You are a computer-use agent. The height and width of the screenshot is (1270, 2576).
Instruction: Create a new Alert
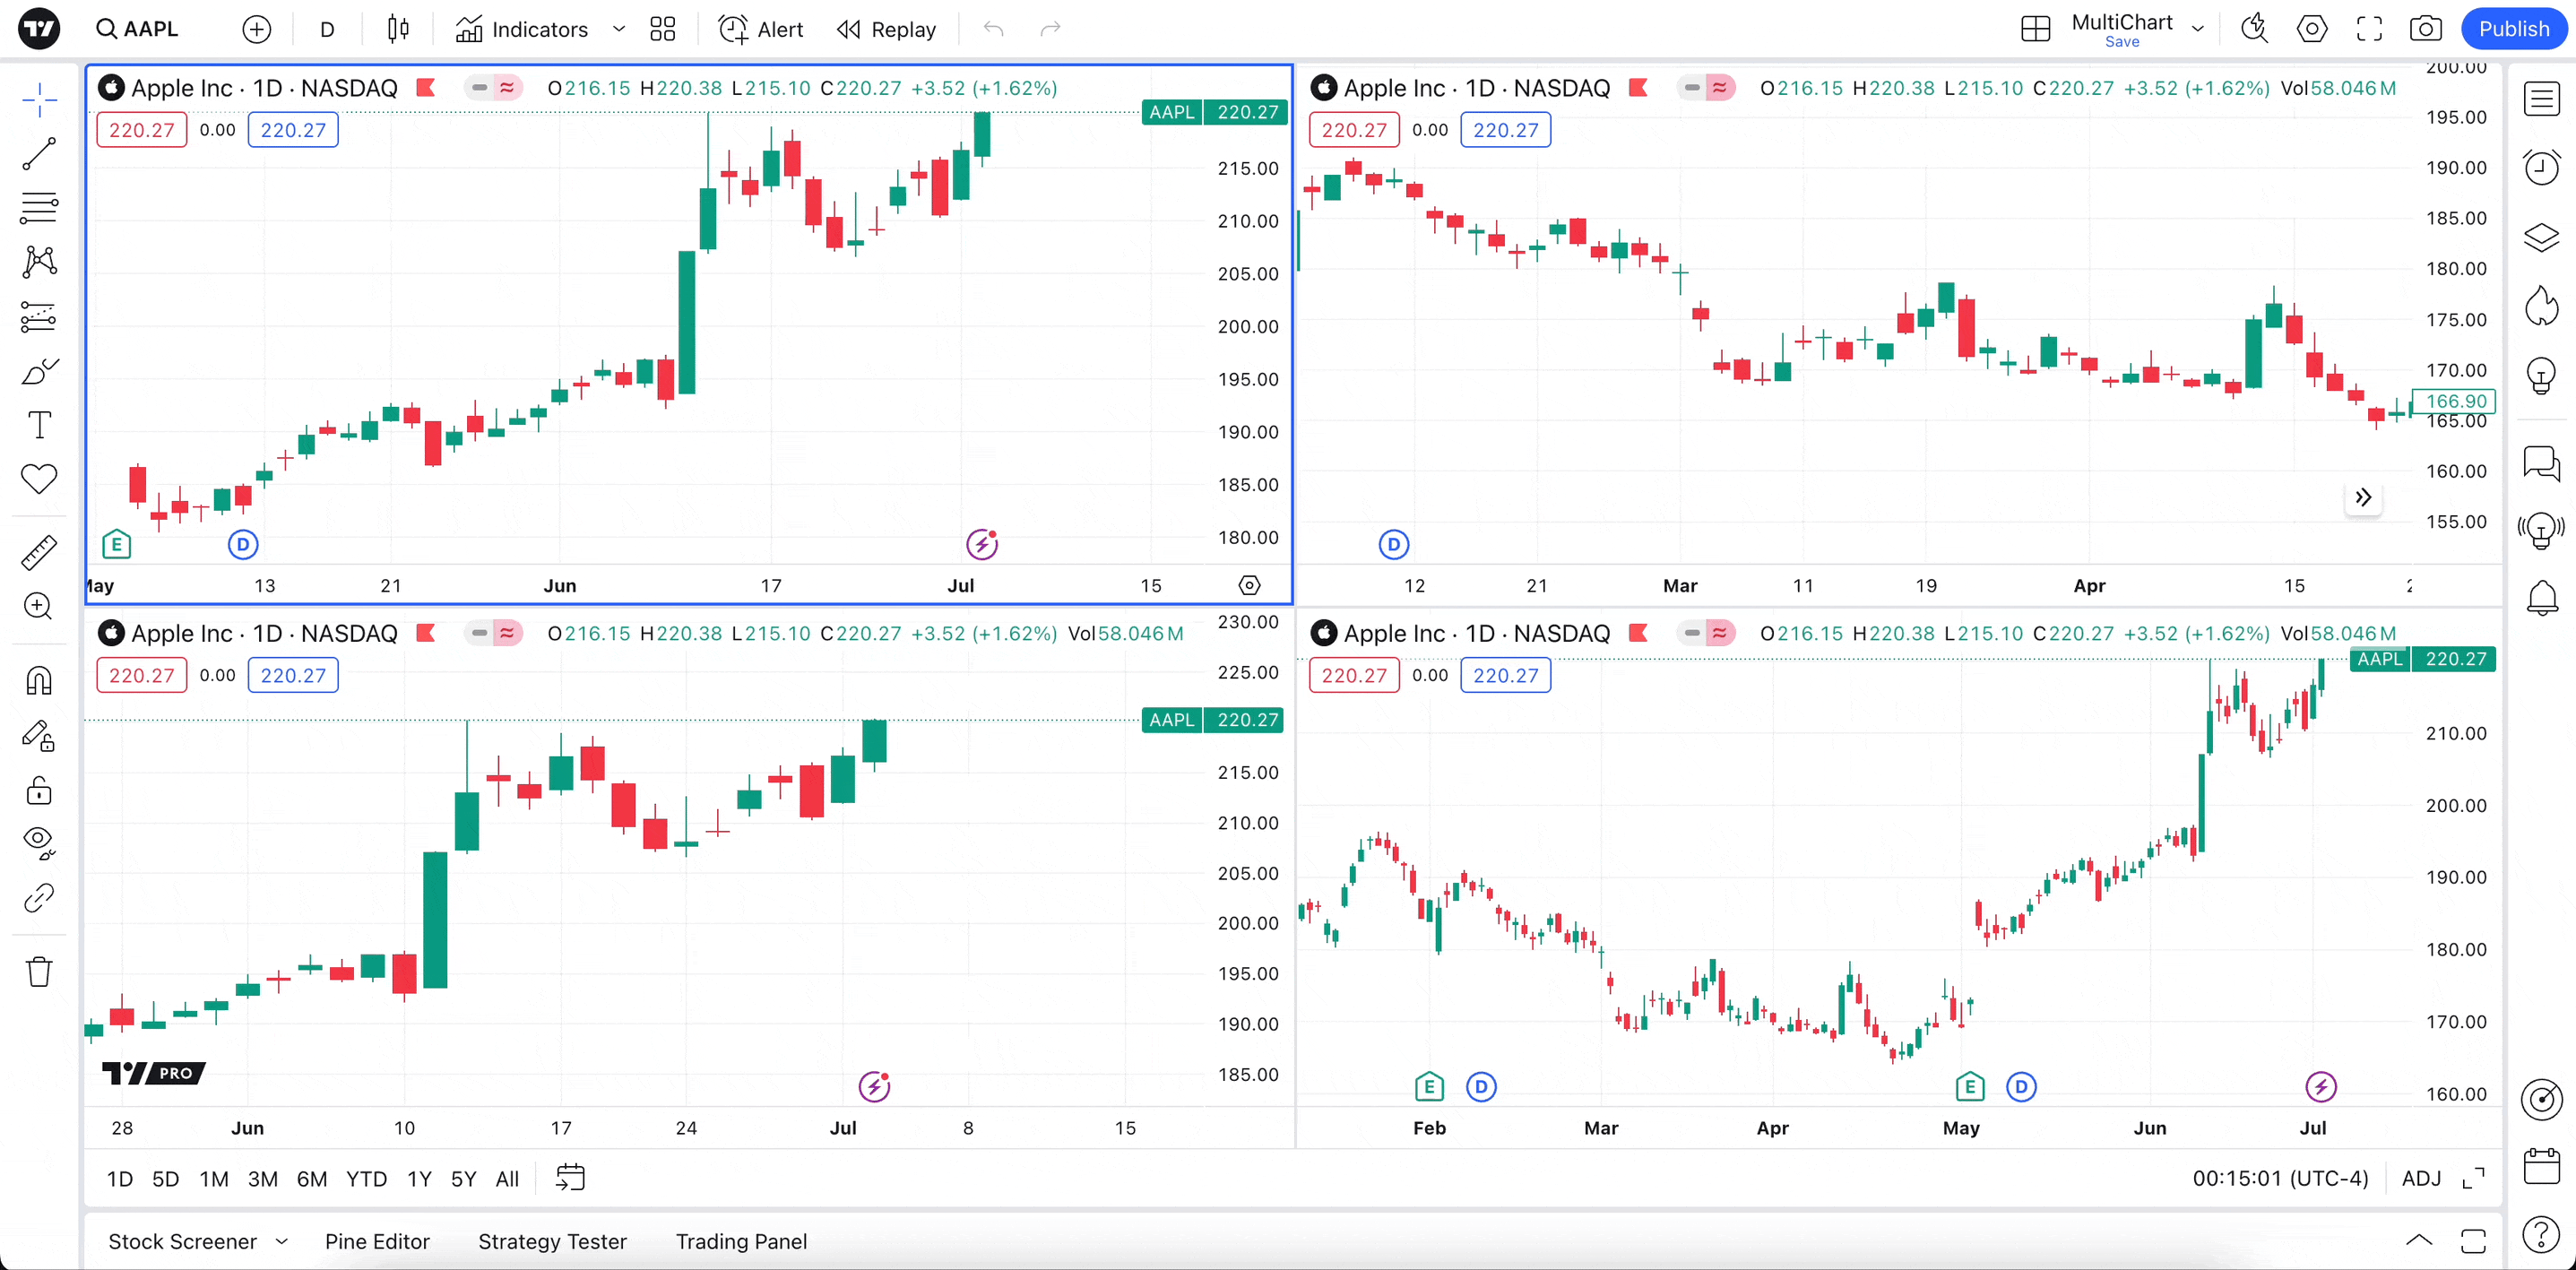[761, 29]
